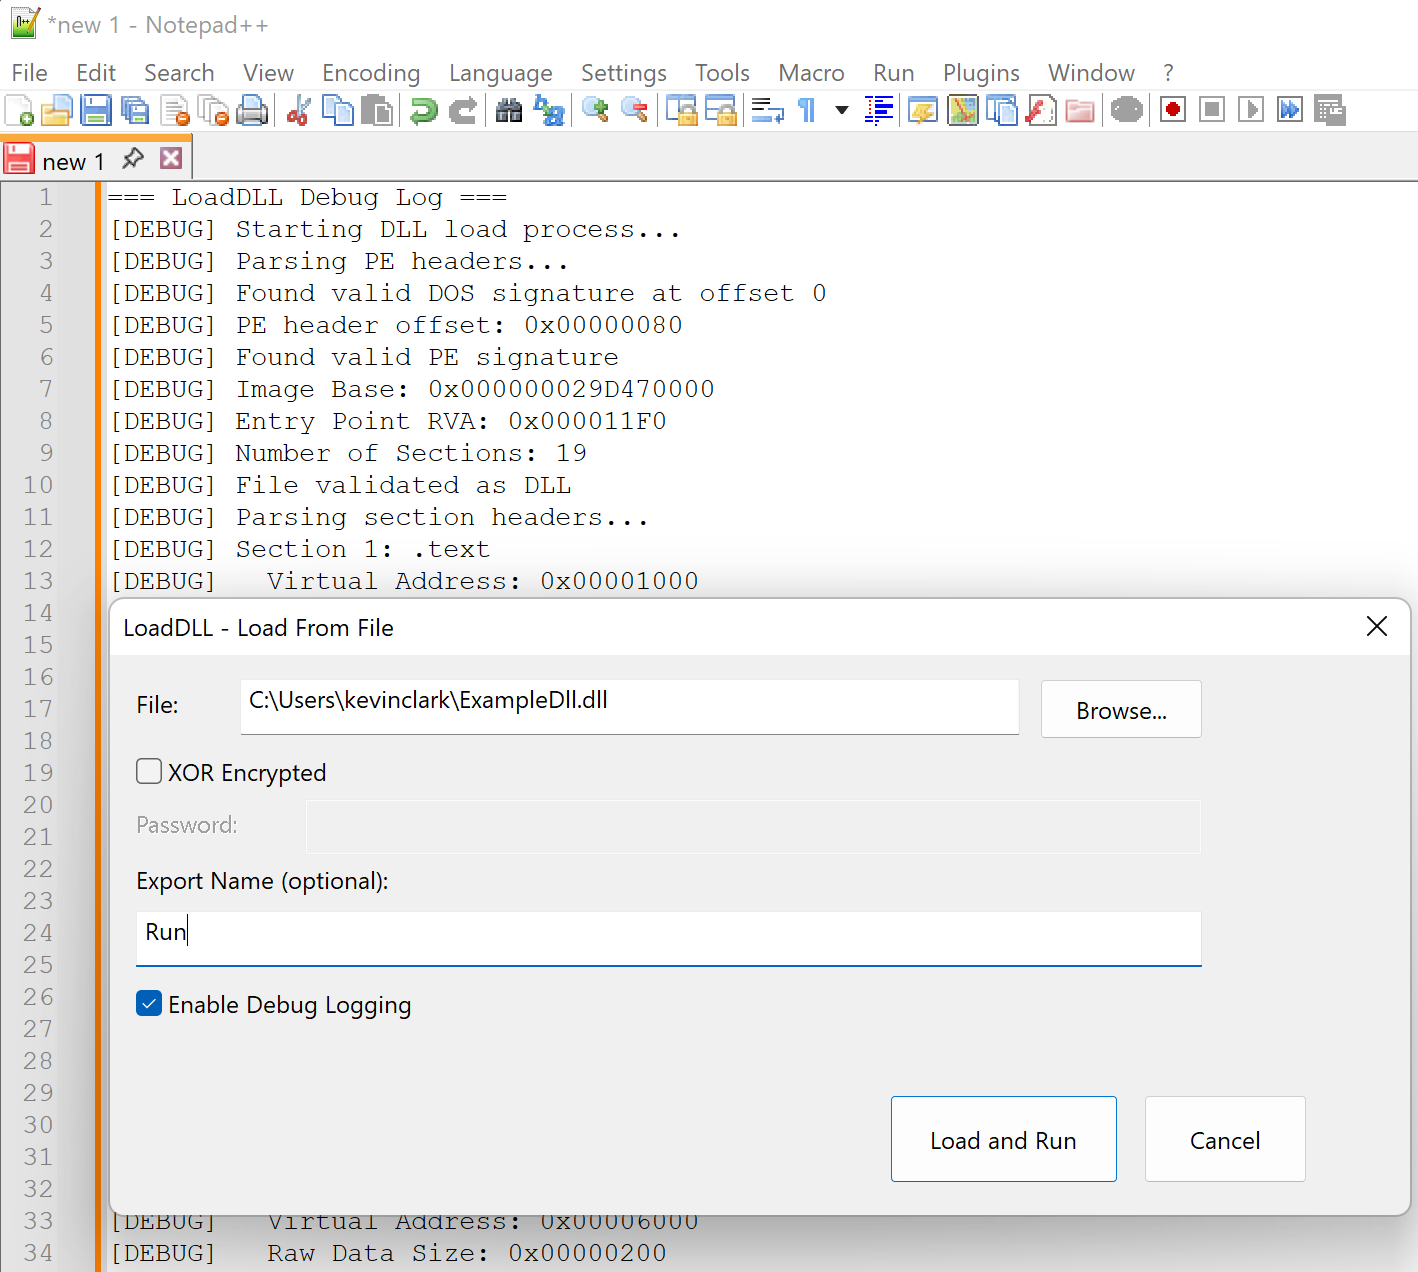
Task: Start macro recording with red record icon
Action: pos(1172,110)
